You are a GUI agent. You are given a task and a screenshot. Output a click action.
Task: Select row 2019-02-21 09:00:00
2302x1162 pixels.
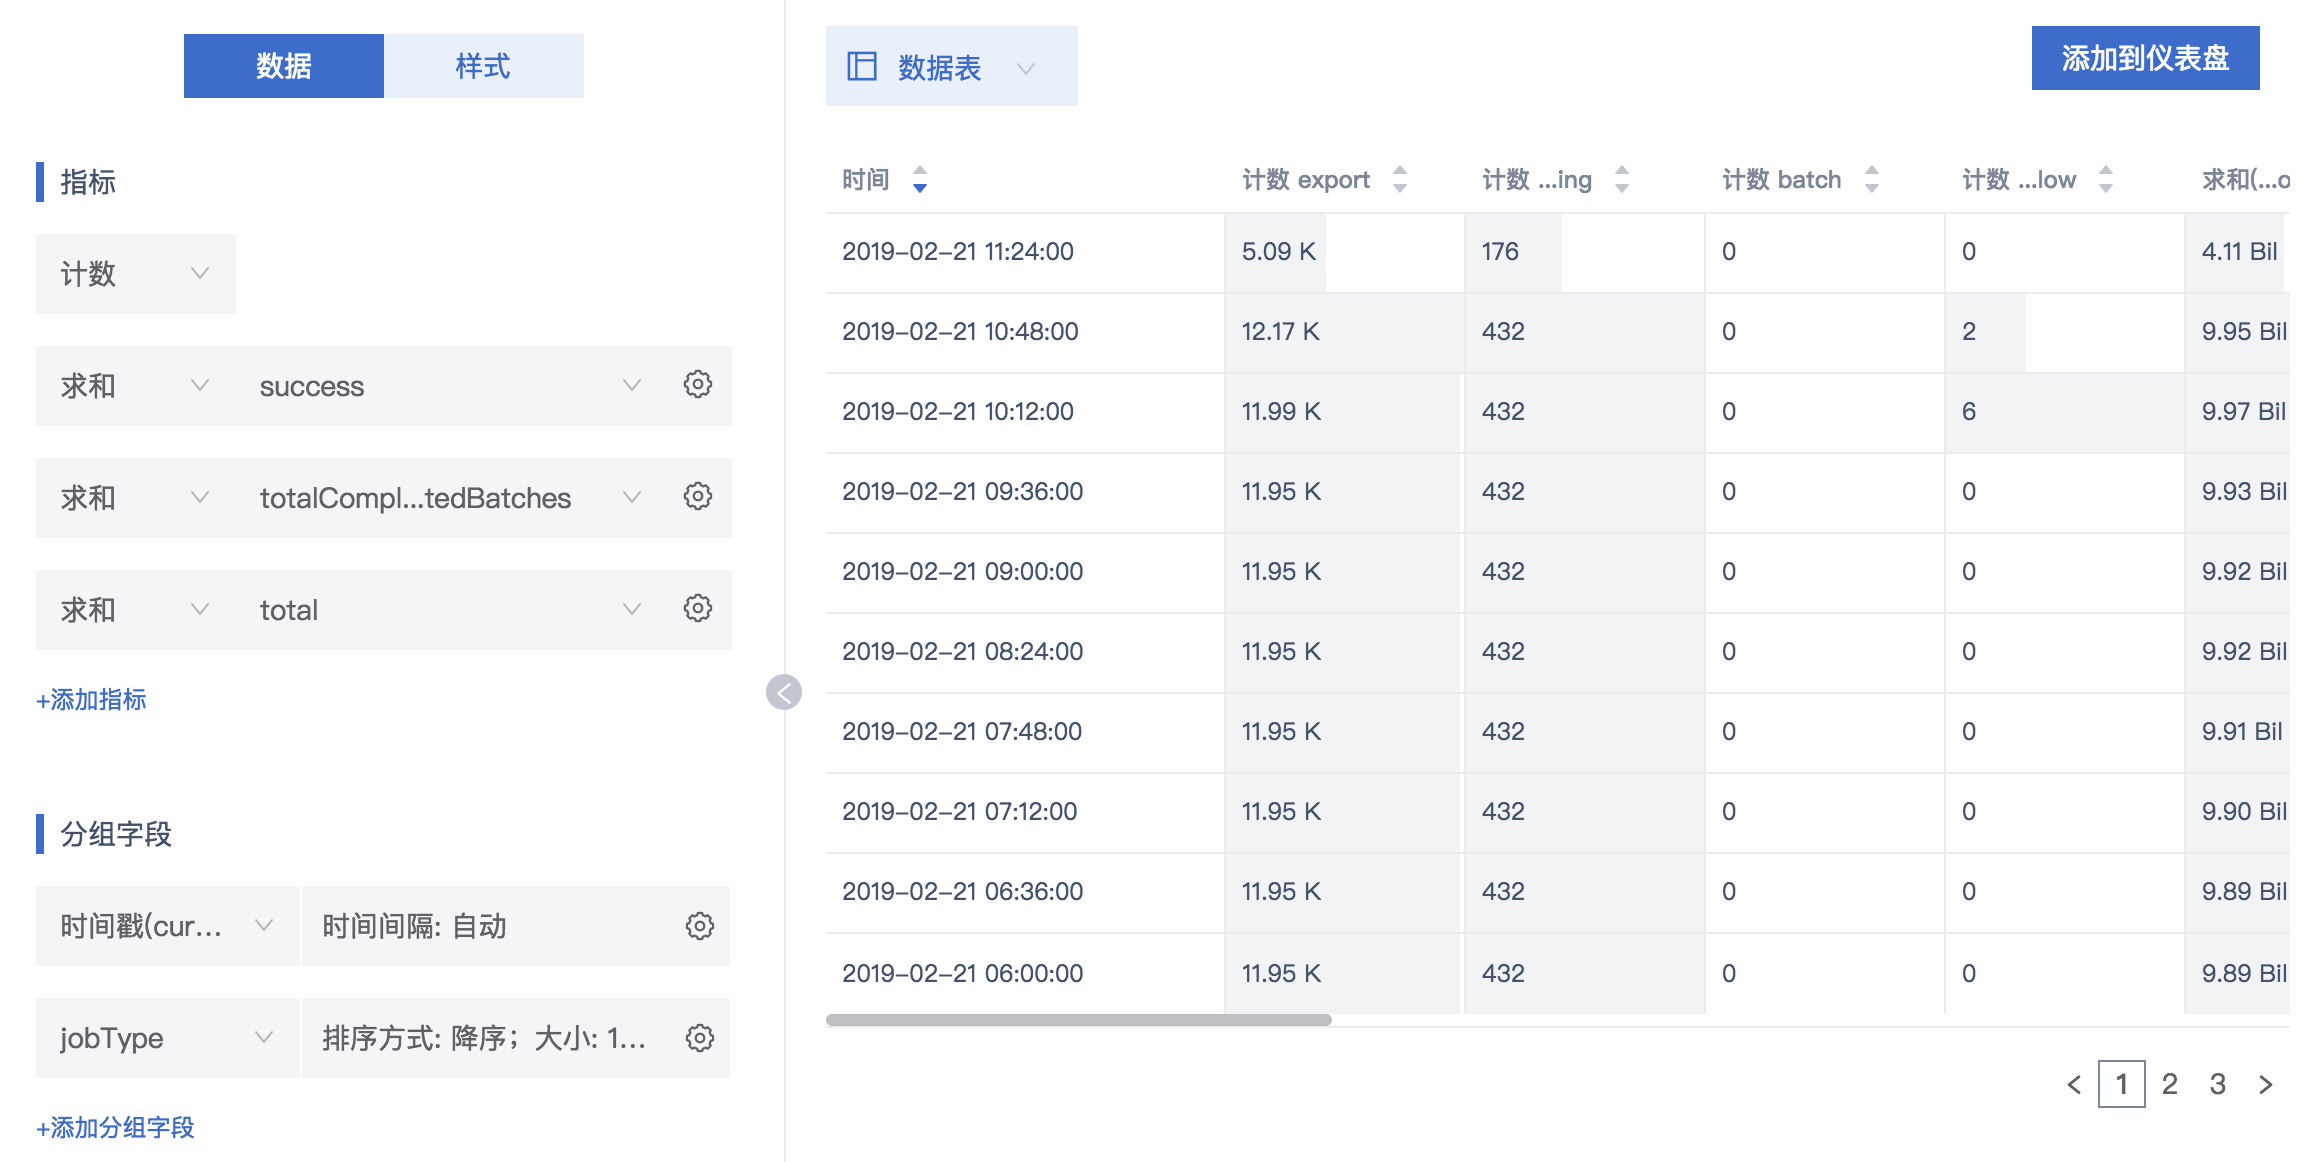(x=1558, y=572)
